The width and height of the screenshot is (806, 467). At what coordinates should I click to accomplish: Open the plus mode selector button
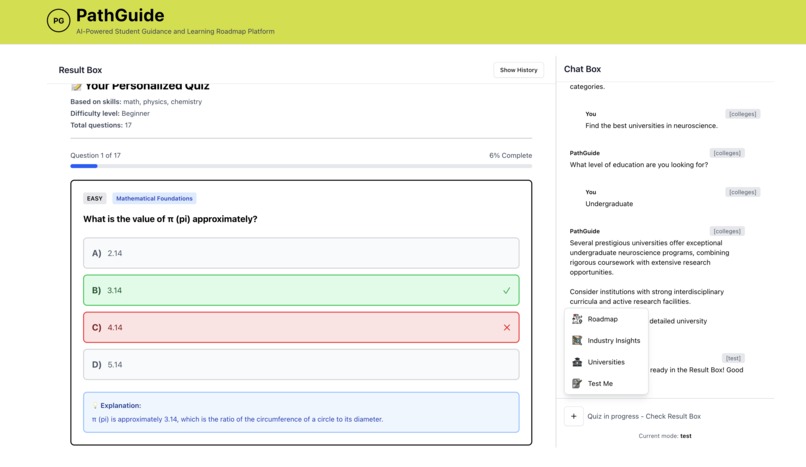(574, 416)
